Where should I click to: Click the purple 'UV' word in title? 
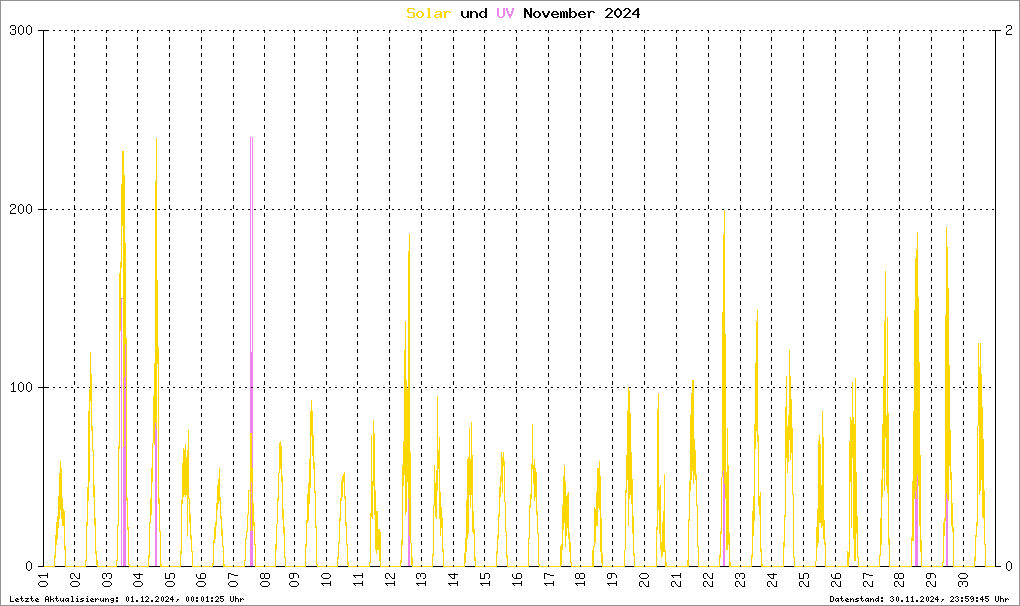[x=506, y=13]
